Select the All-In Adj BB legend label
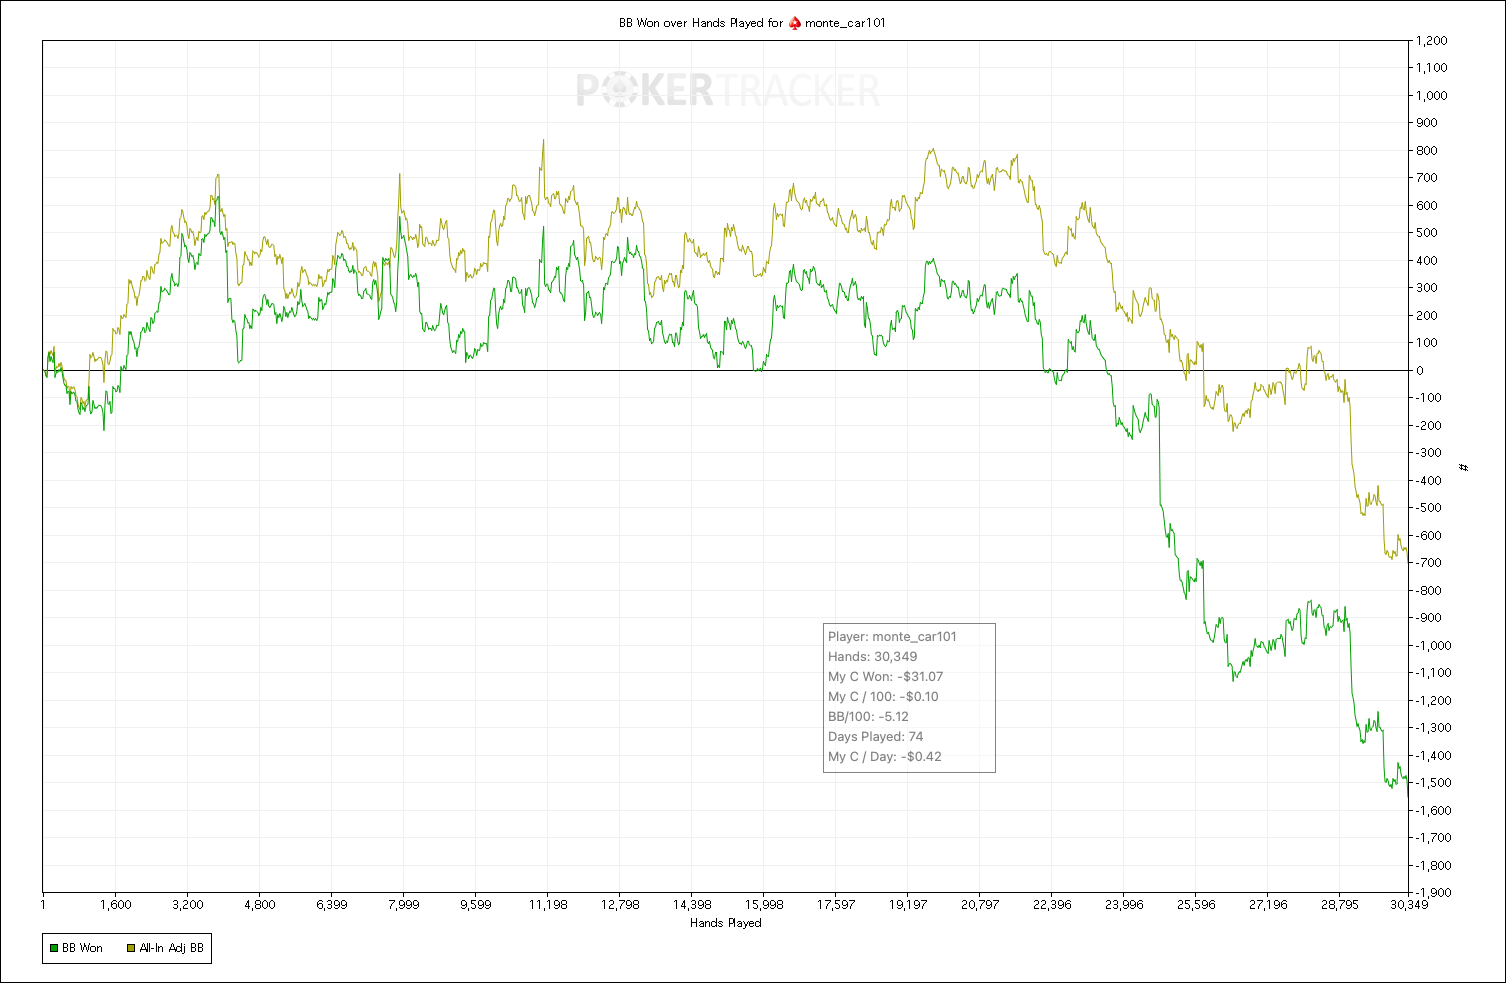 tap(171, 948)
